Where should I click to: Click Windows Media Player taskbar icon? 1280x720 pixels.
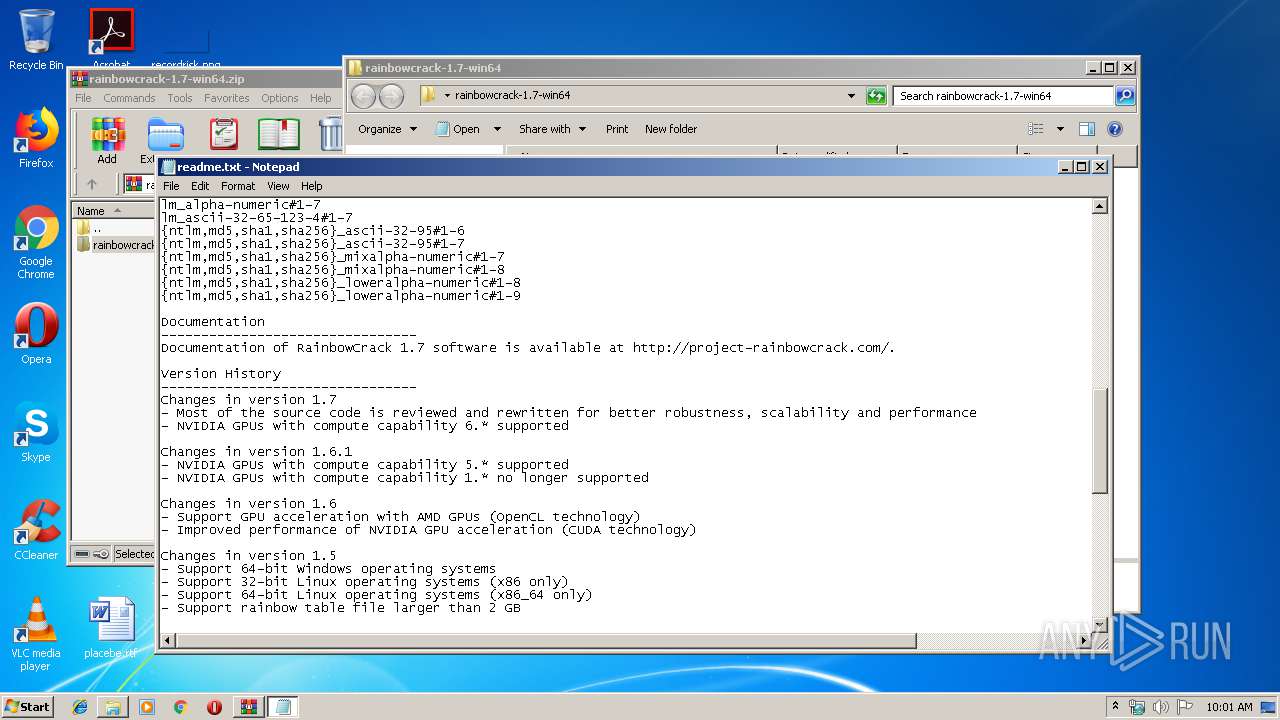(x=147, y=707)
